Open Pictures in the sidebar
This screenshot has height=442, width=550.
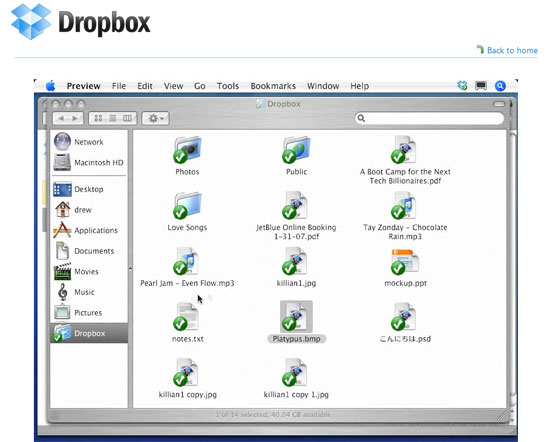pos(89,313)
